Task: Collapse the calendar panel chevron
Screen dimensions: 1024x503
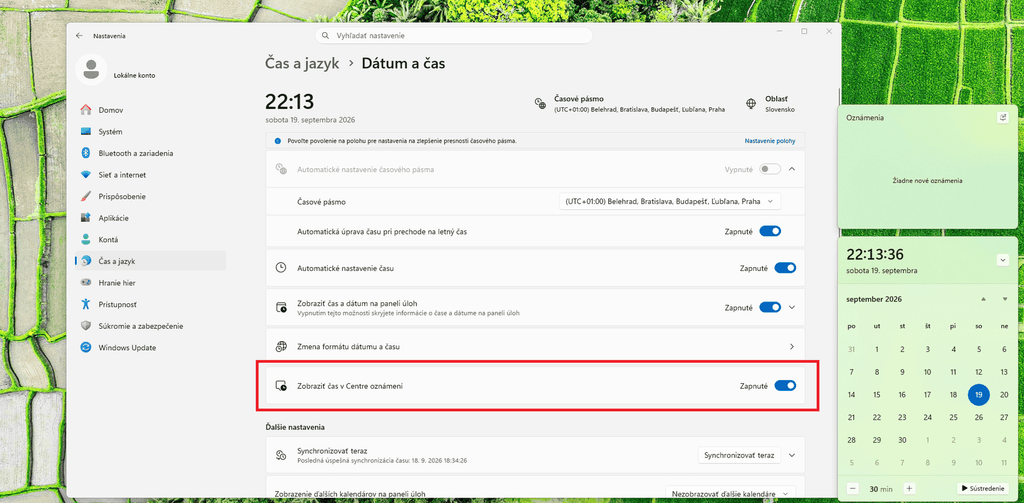Action: tap(1002, 260)
